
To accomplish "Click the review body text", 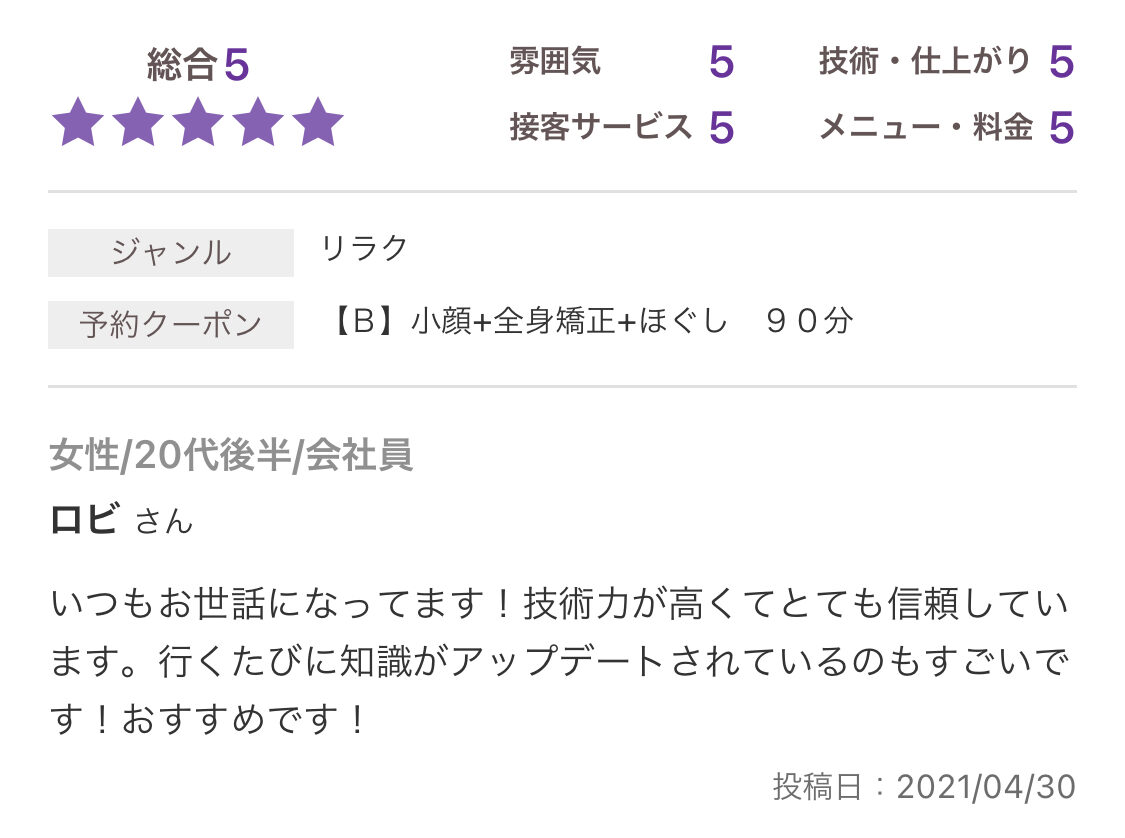I will pyautogui.click(x=560, y=661).
